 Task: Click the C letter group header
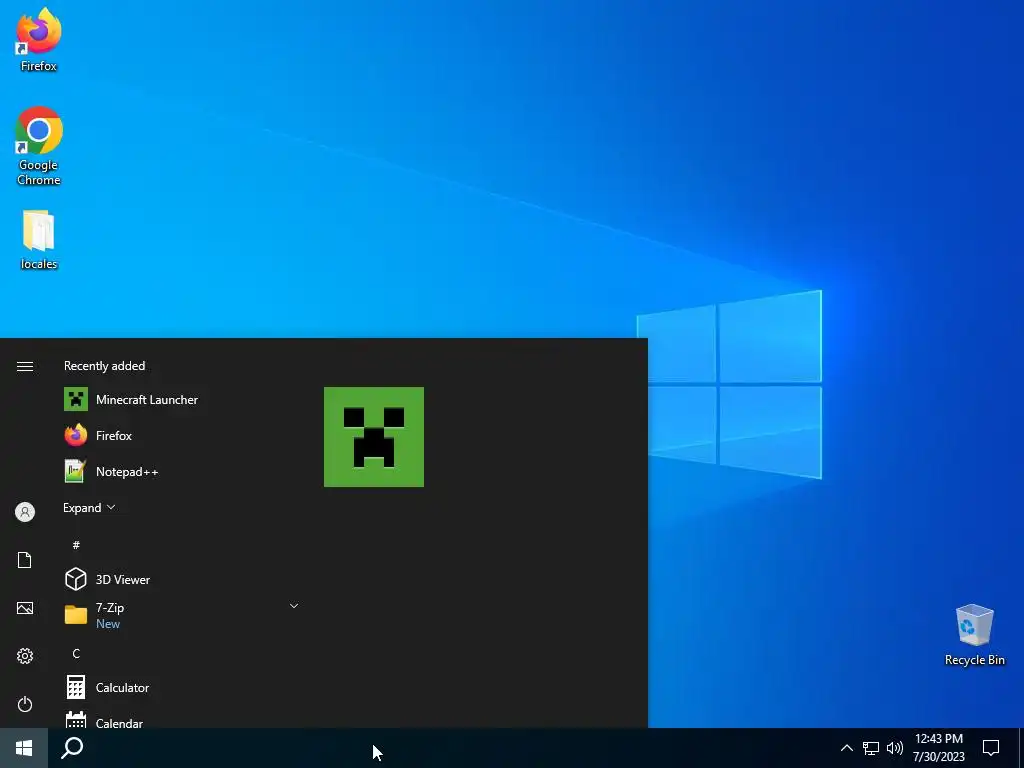(76, 653)
